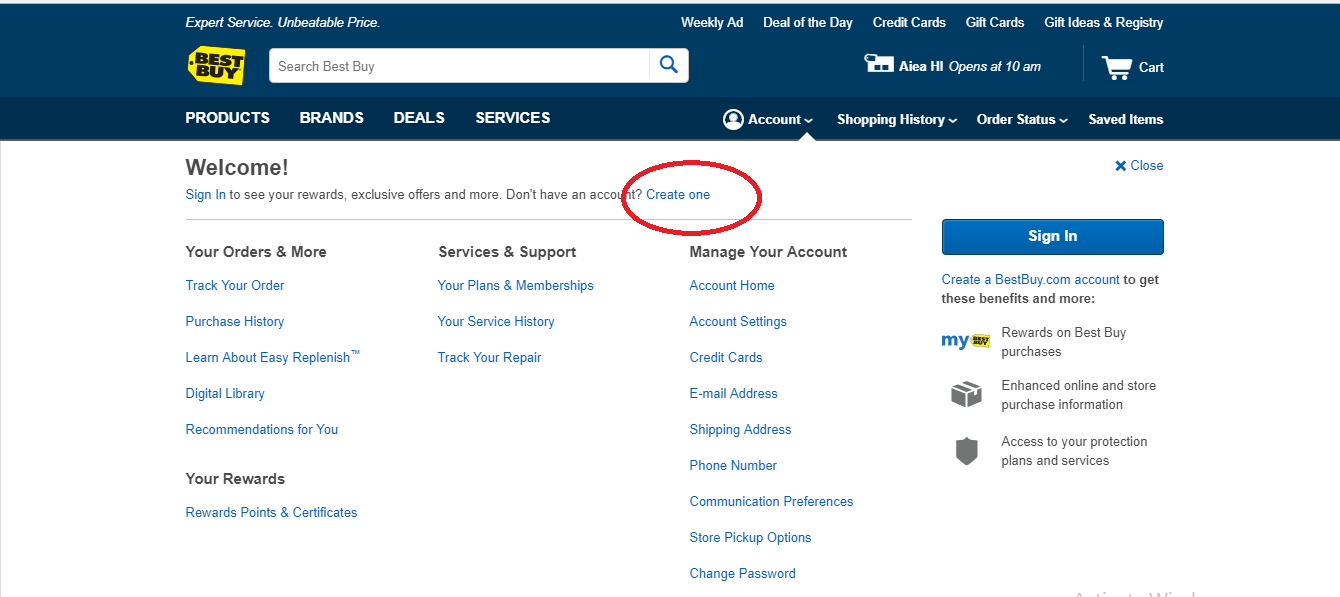Click the Create one link
The width and height of the screenshot is (1340, 597).
pos(678,194)
